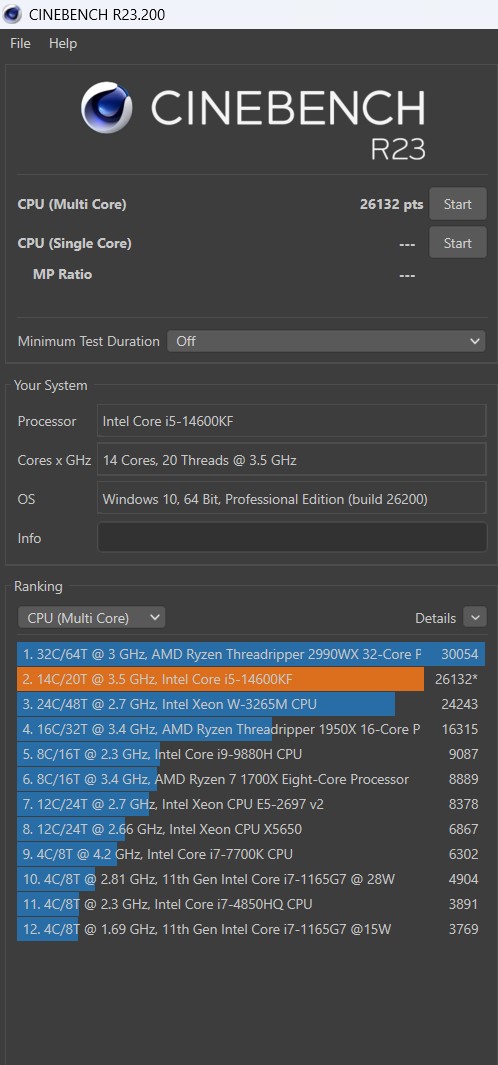
Task: Select the Threadripper 1950X ranking entry
Action: [x=251, y=729]
